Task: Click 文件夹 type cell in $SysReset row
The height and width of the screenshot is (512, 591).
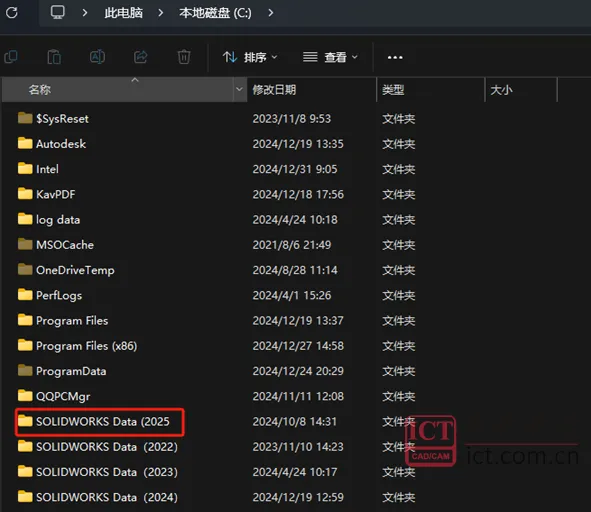Action: 398,119
